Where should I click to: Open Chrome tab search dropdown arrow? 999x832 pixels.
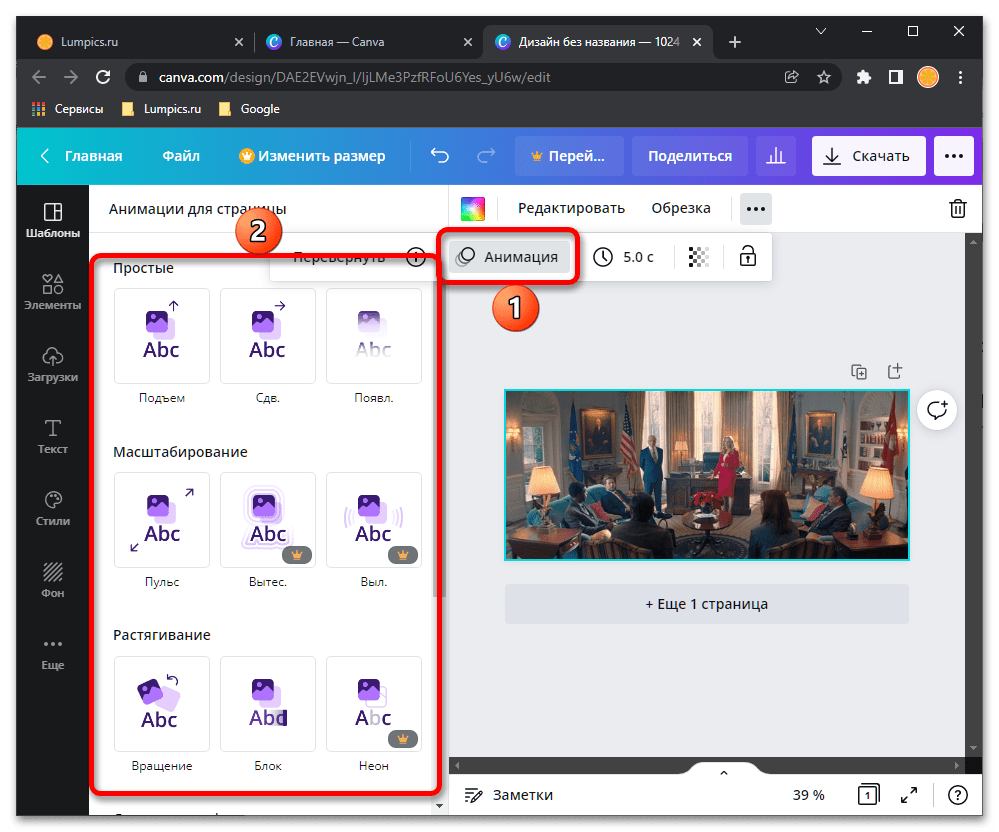[821, 31]
